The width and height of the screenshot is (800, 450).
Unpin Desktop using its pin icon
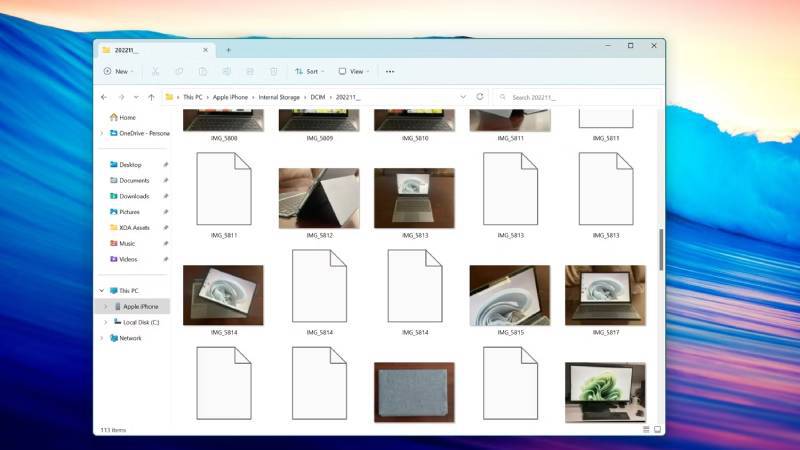click(165, 165)
